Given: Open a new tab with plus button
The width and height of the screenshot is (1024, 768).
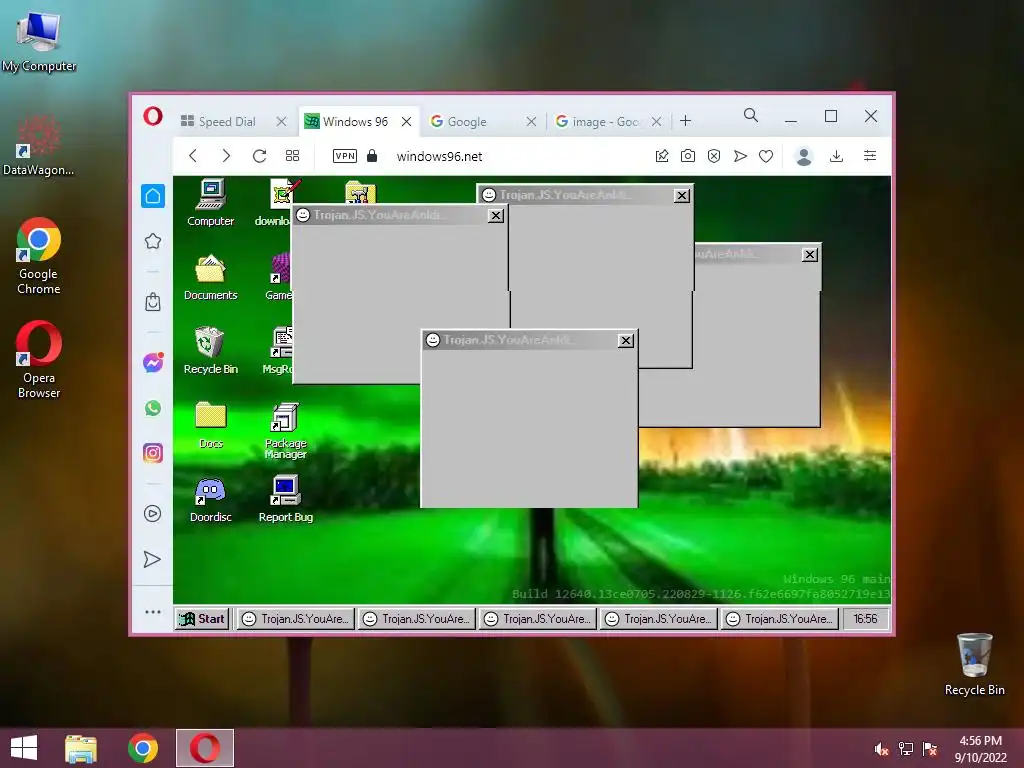Looking at the screenshot, I should (685, 121).
